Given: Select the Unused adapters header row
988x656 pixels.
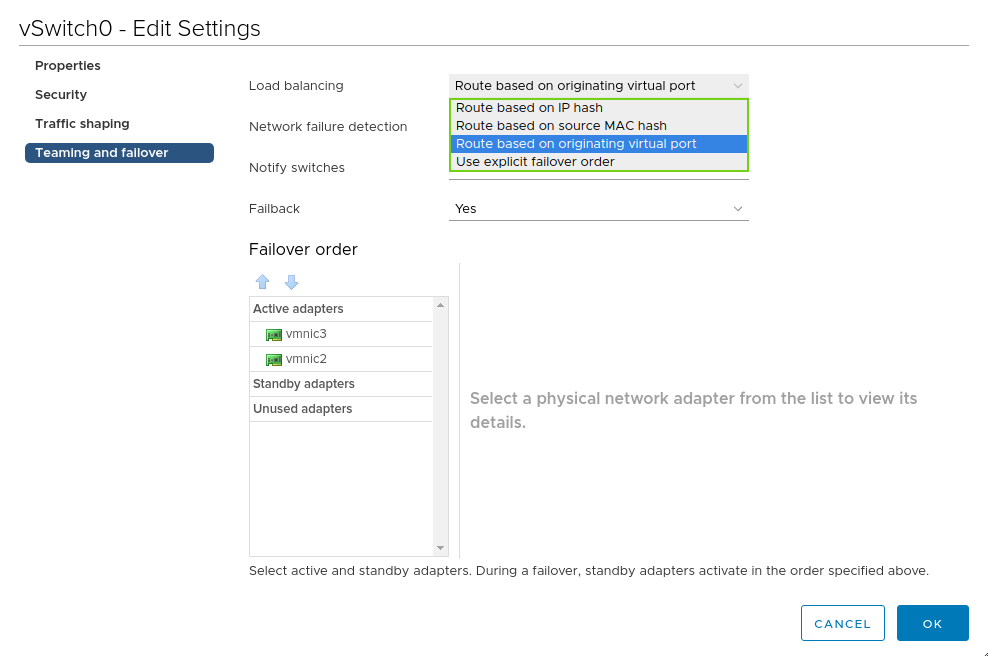Looking at the screenshot, I should pyautogui.click(x=341, y=409).
